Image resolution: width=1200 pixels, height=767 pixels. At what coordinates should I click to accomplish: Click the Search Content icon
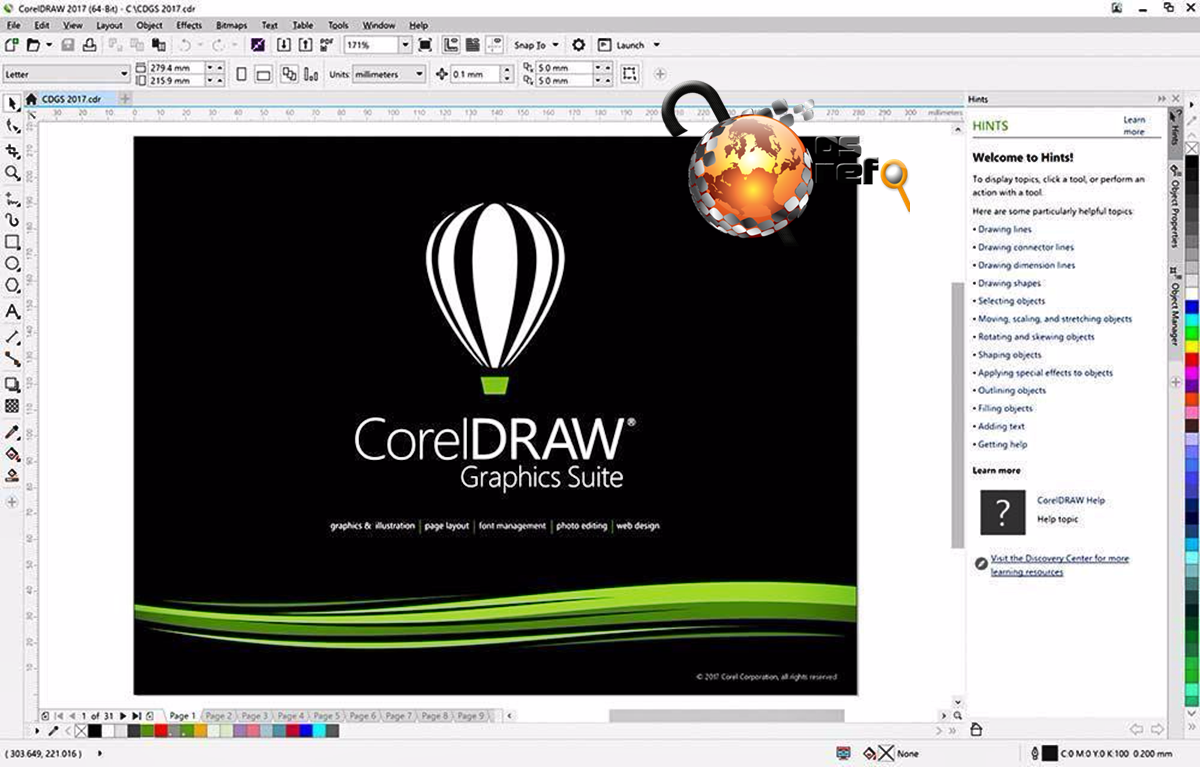click(x=257, y=45)
